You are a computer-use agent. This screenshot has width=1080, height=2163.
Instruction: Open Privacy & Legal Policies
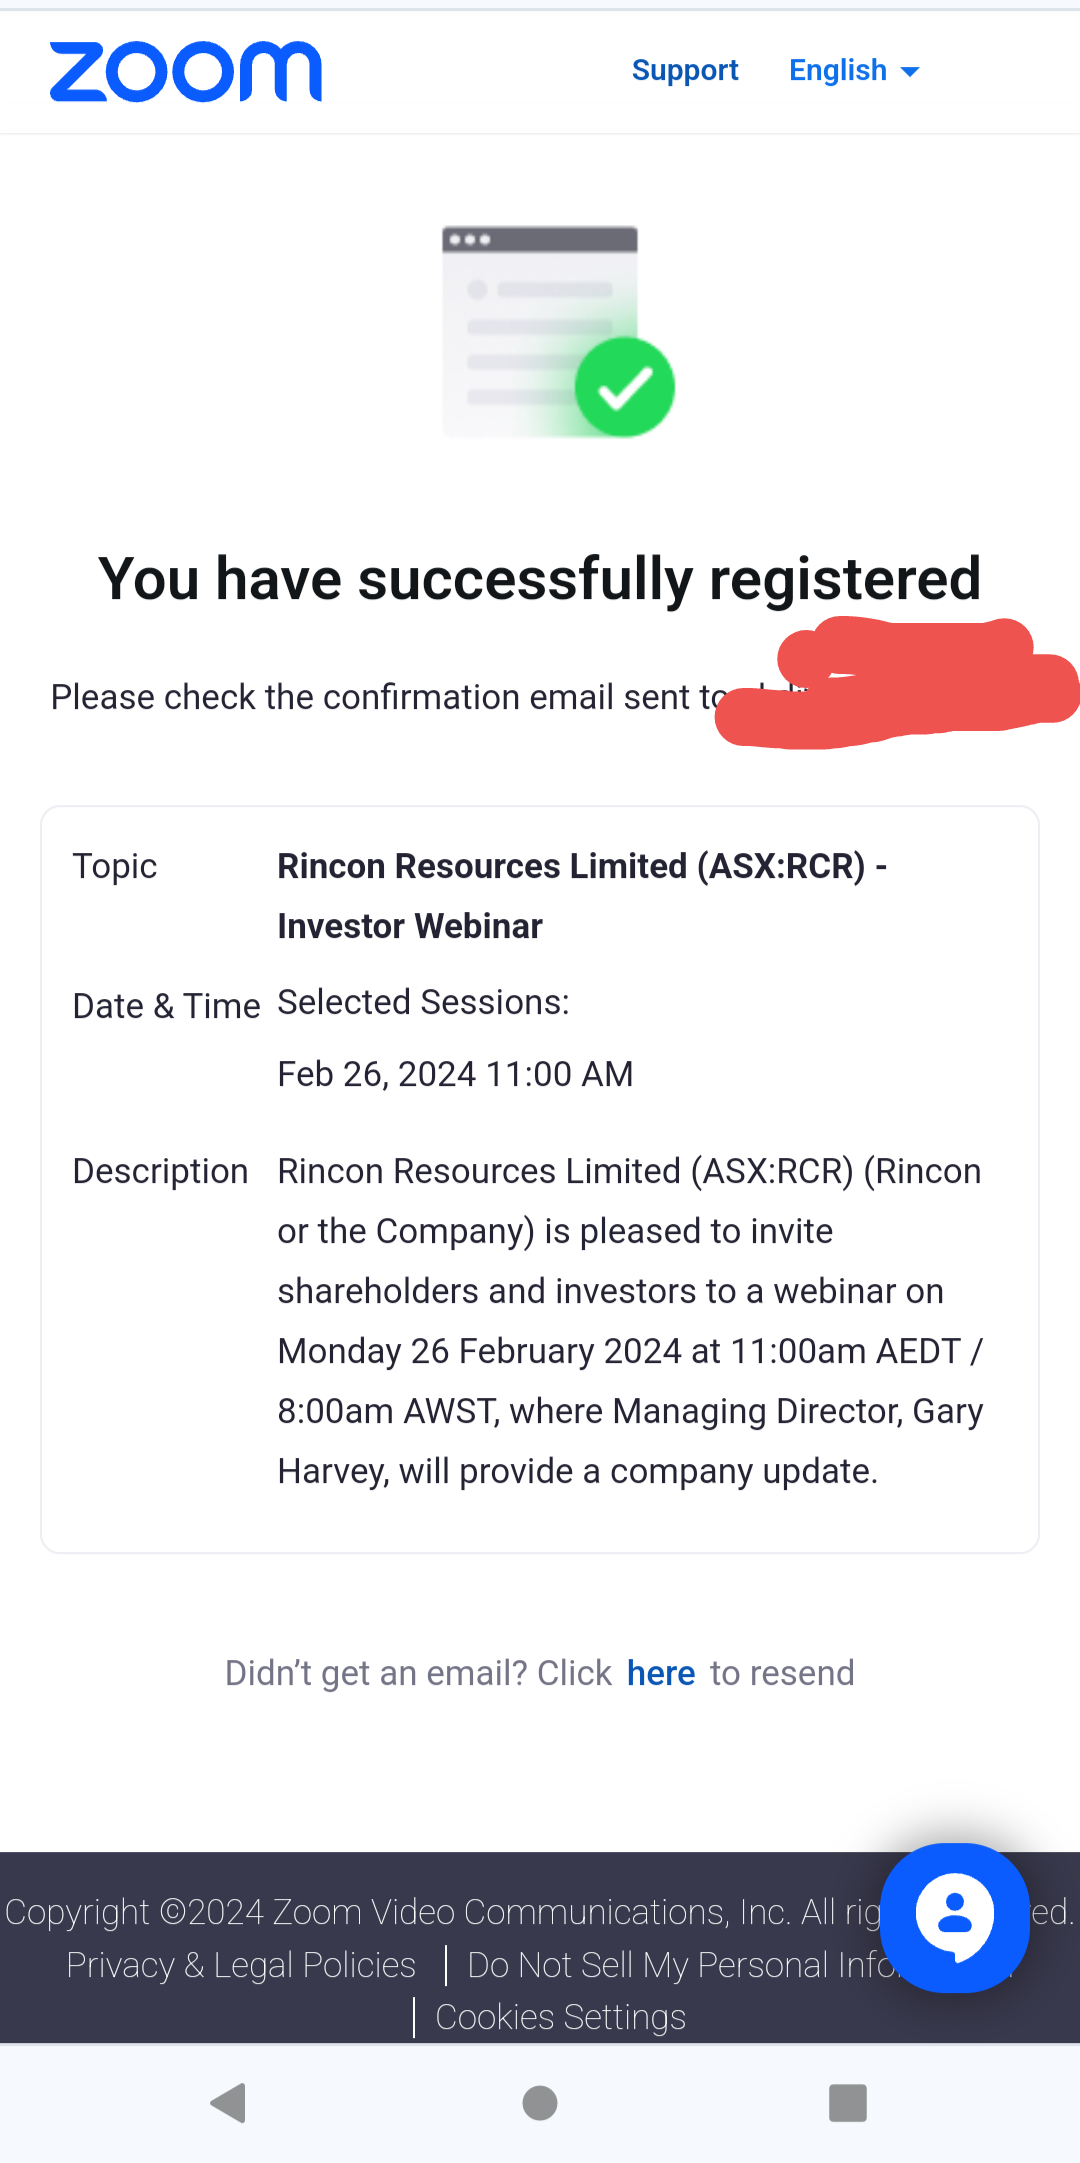[241, 1965]
